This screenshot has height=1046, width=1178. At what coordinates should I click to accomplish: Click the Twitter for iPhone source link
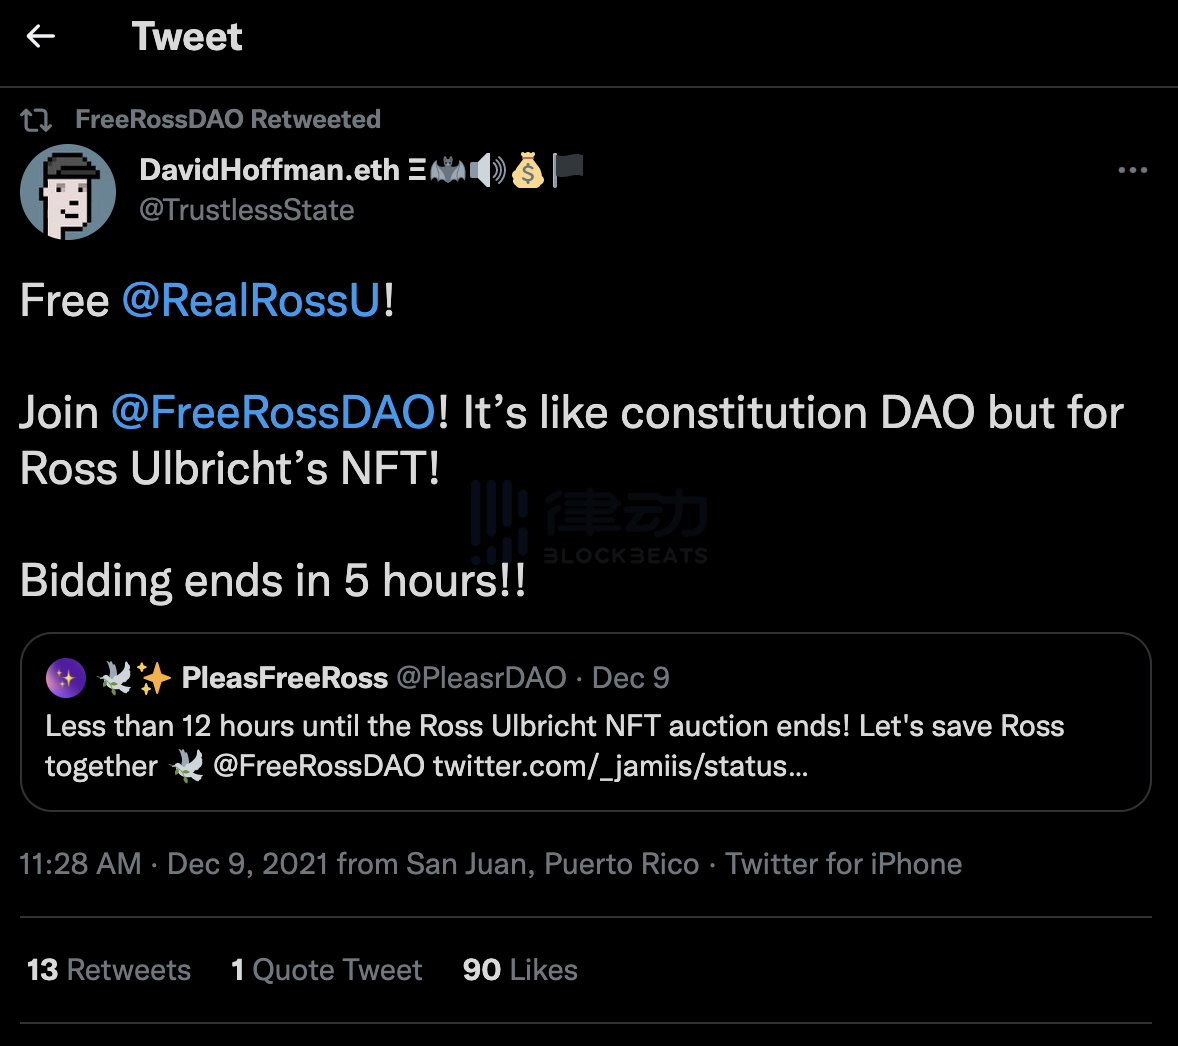tap(843, 864)
